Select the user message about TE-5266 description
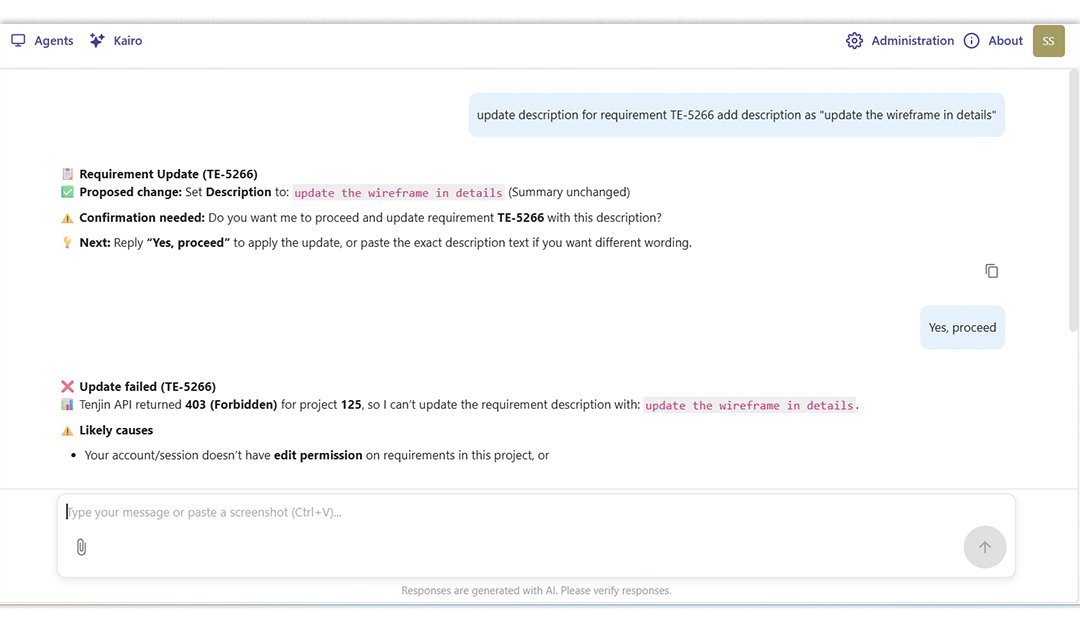Screen dimensions: 1080x632 click(736, 115)
